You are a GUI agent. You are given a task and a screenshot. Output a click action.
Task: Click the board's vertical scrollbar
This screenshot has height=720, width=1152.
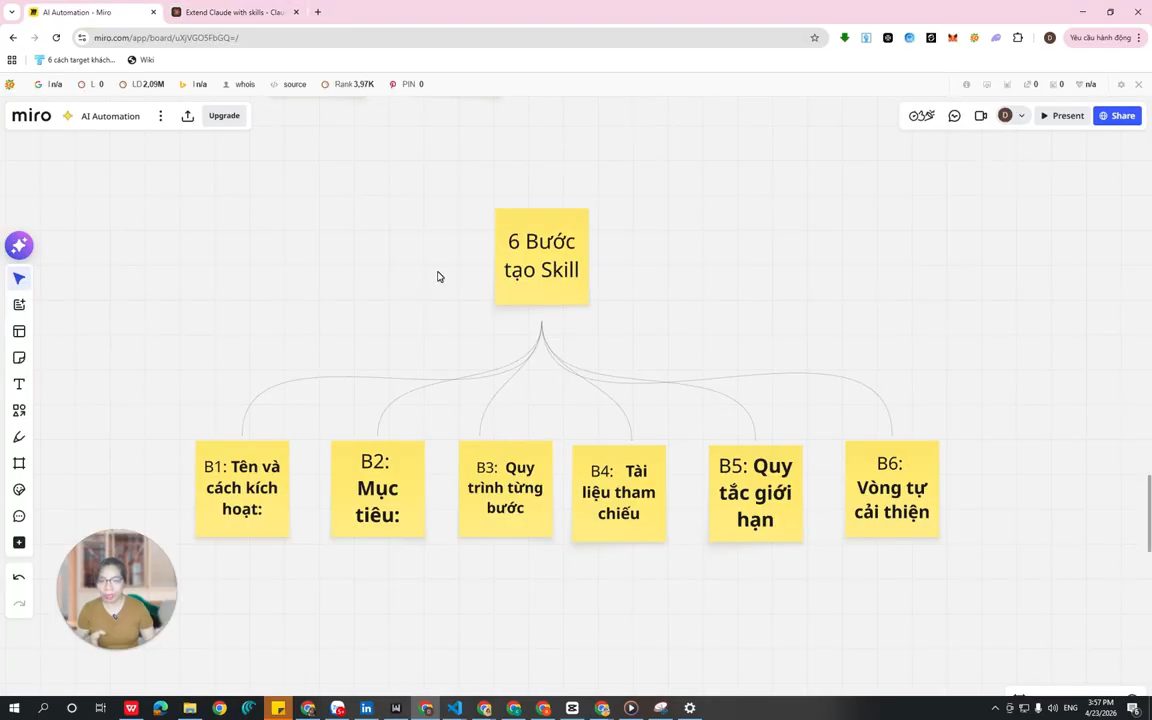pyautogui.click(x=1149, y=514)
